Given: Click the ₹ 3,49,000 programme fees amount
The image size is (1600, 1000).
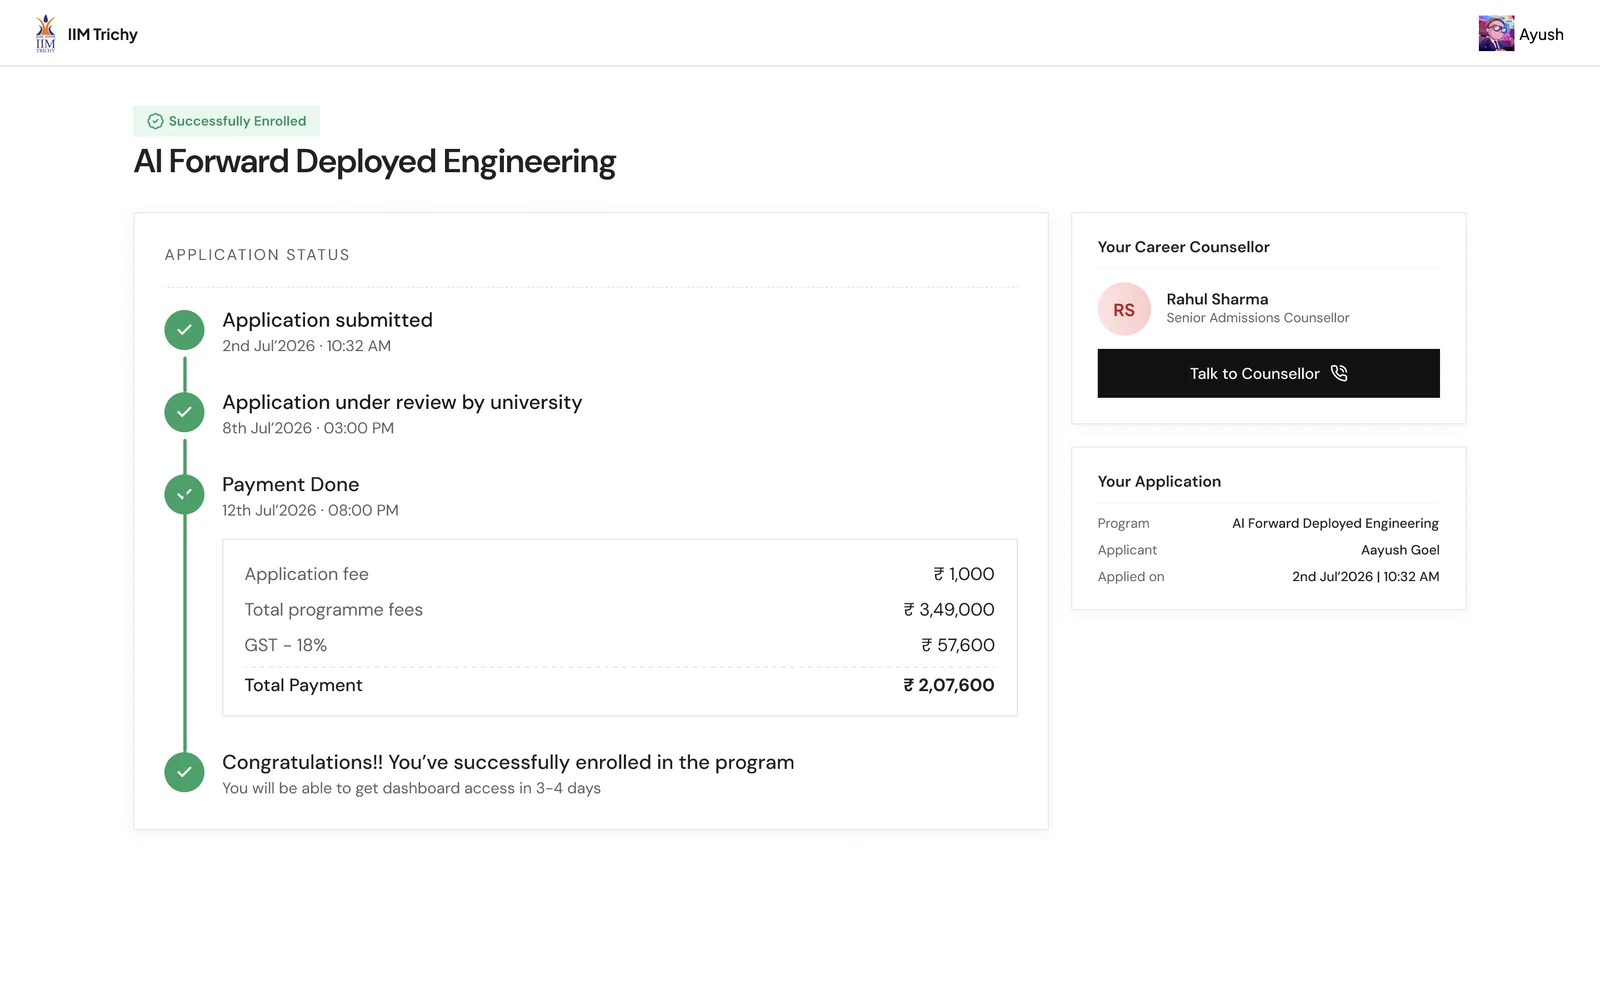Looking at the screenshot, I should [949, 610].
